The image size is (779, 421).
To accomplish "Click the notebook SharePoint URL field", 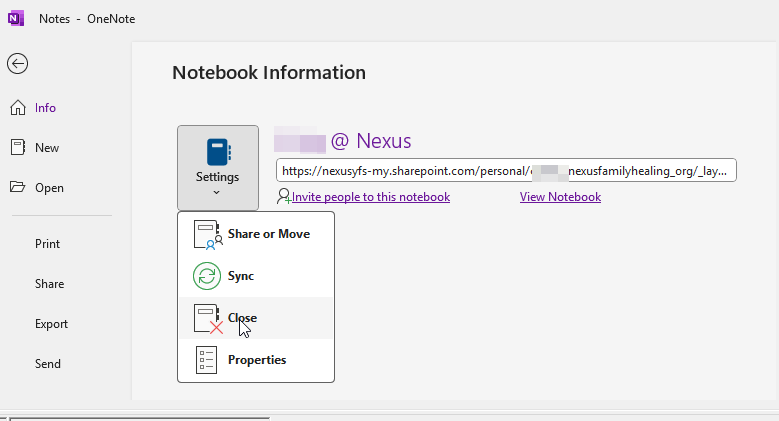I will 506,170.
